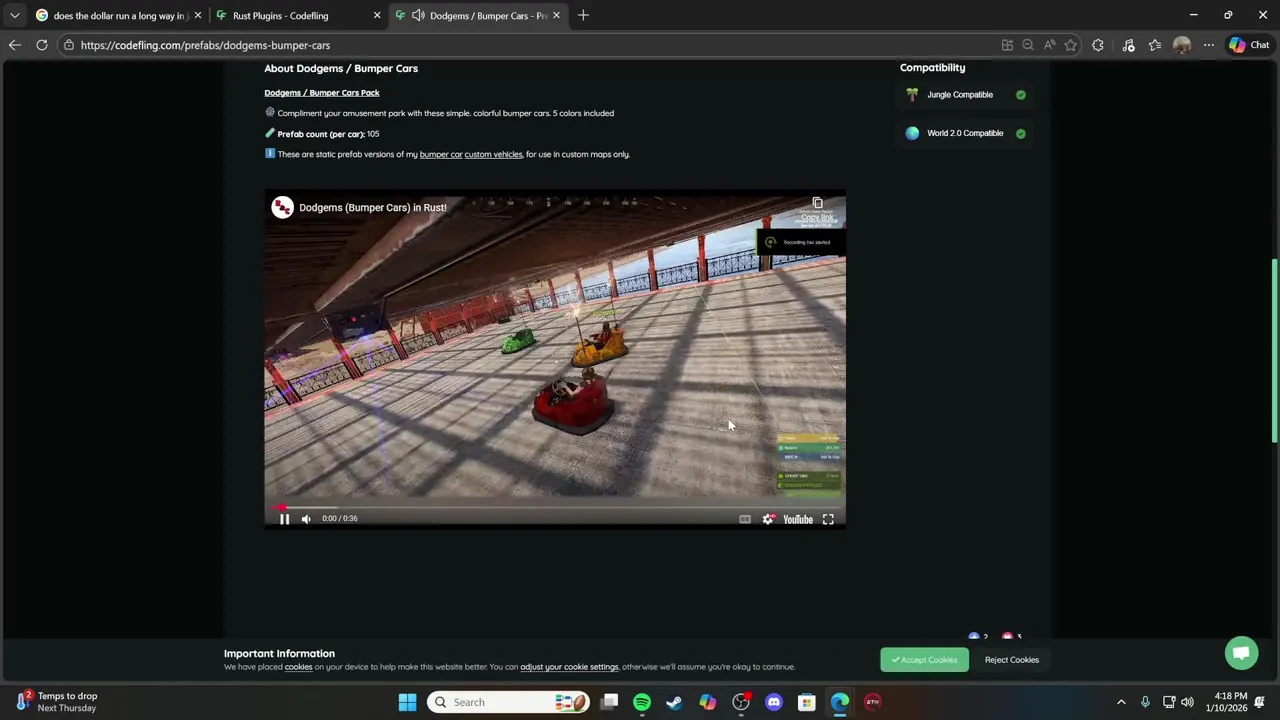The image size is (1280, 720).
Task: Open Copilot Chat sidebar
Action: 1249,45
